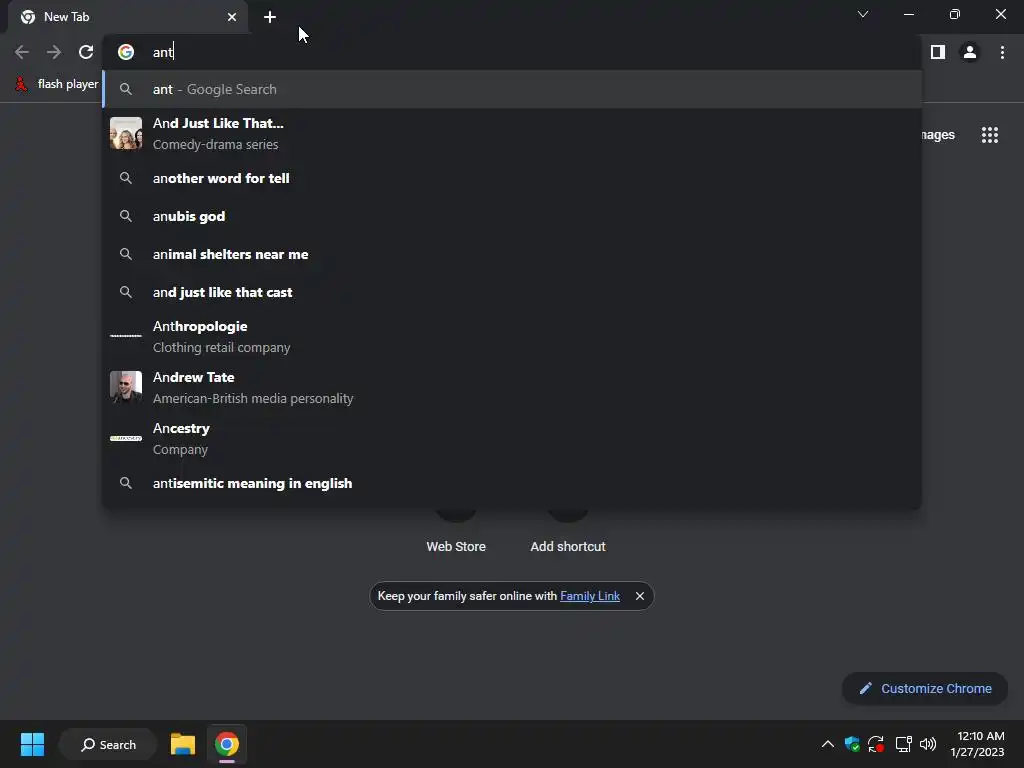This screenshot has height=768, width=1024.
Task: Open the Windows Start menu
Action: tap(32, 744)
